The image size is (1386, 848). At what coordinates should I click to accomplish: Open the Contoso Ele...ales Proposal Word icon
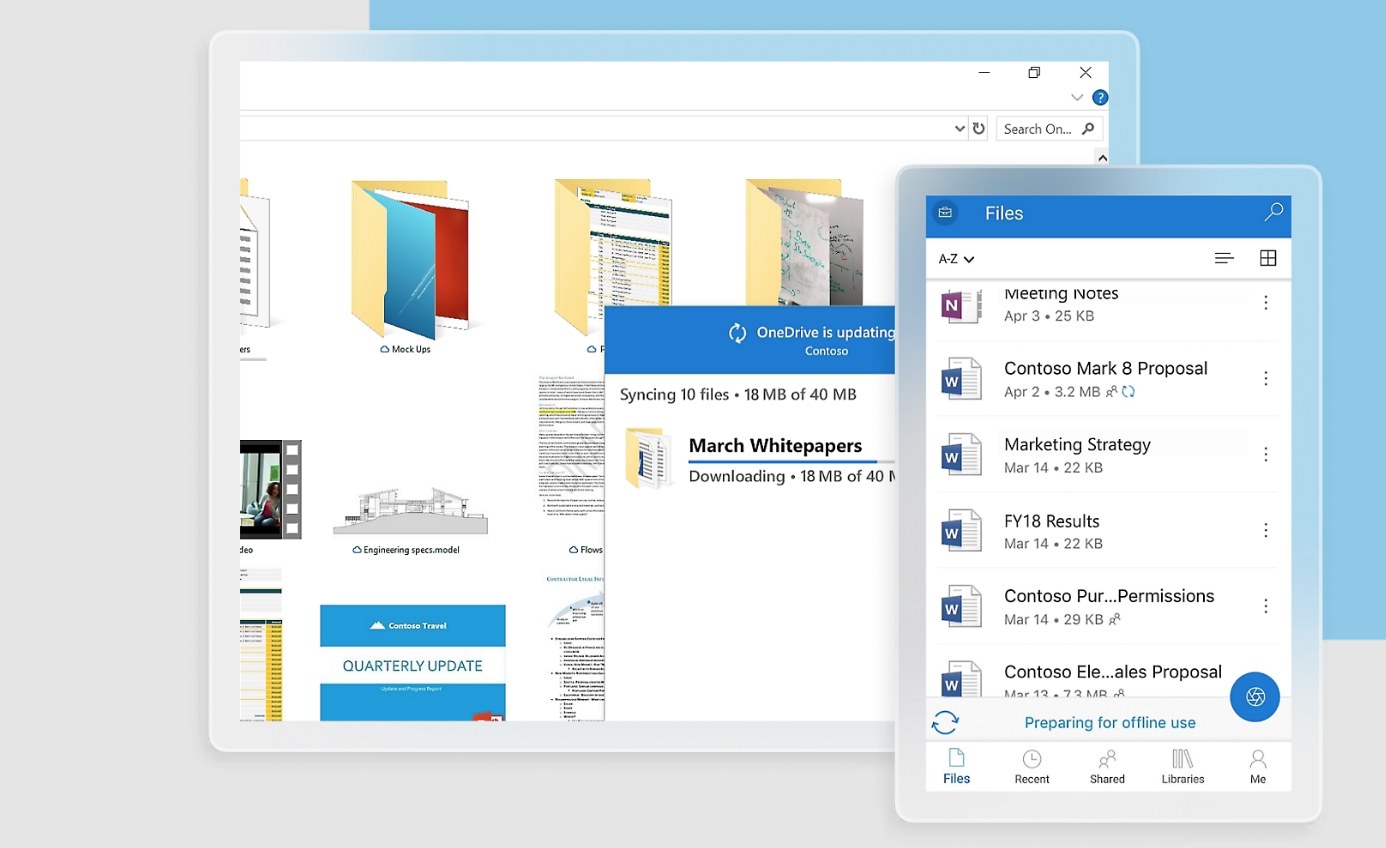pyautogui.click(x=962, y=679)
